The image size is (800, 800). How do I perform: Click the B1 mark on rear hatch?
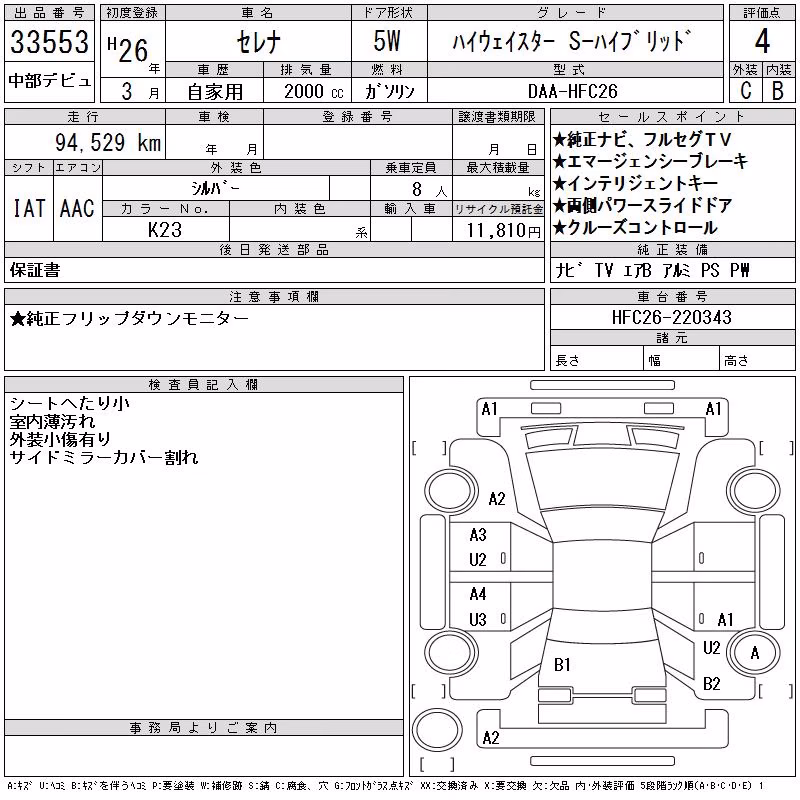[x=562, y=664]
